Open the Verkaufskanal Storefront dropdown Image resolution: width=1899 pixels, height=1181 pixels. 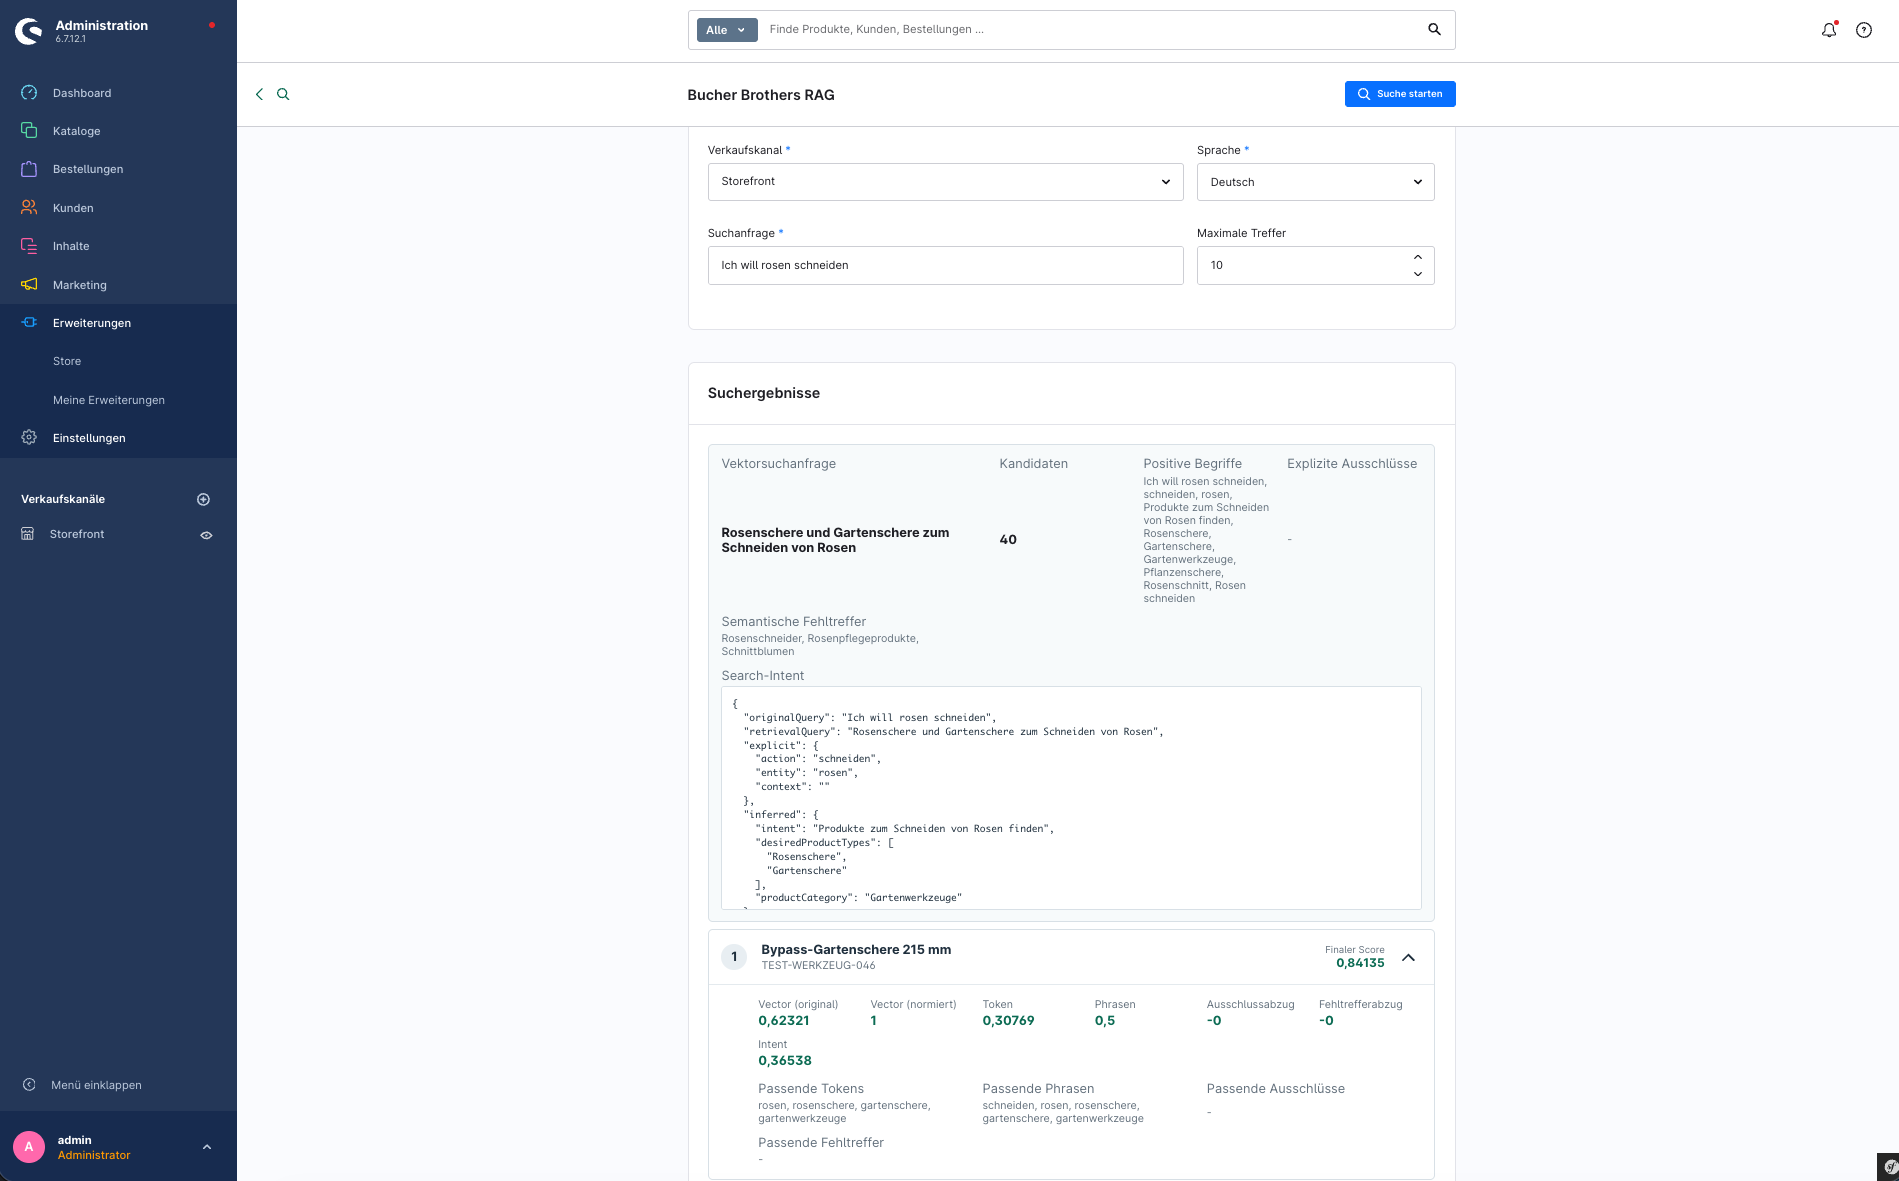[945, 182]
